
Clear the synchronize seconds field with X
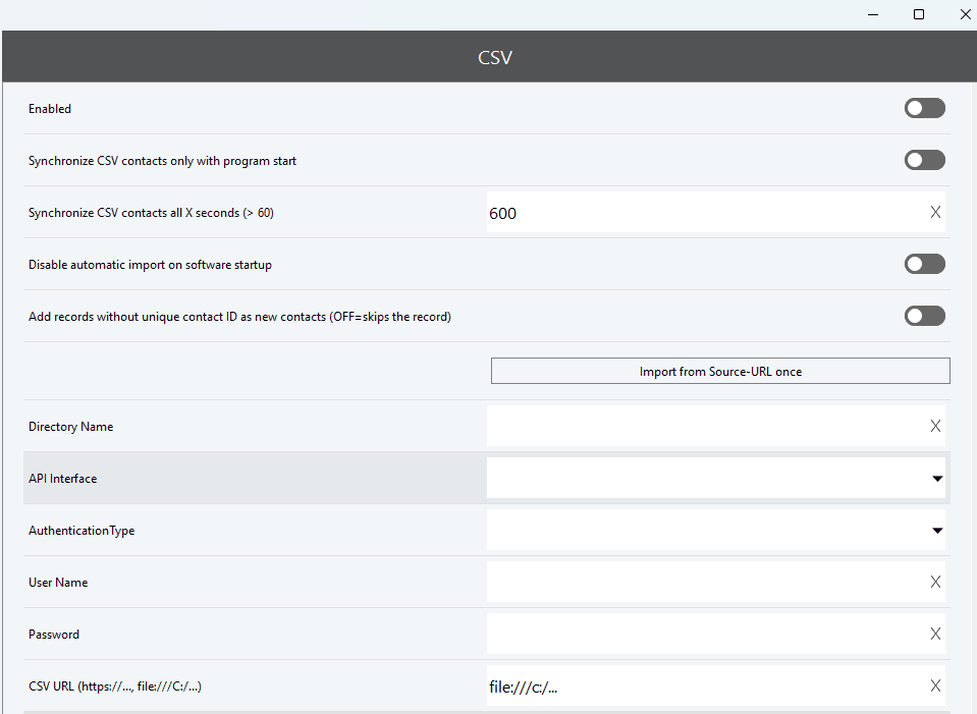pos(935,212)
